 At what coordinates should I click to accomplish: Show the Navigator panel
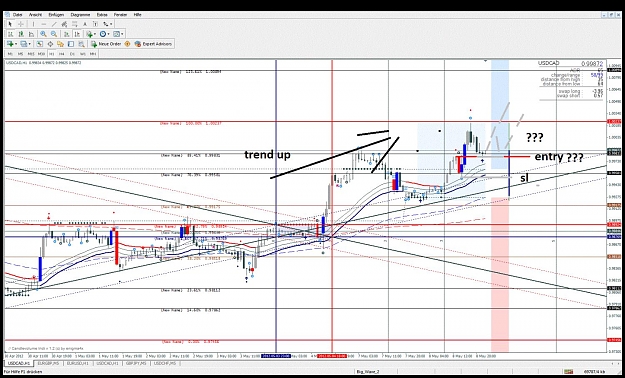(x=60, y=44)
